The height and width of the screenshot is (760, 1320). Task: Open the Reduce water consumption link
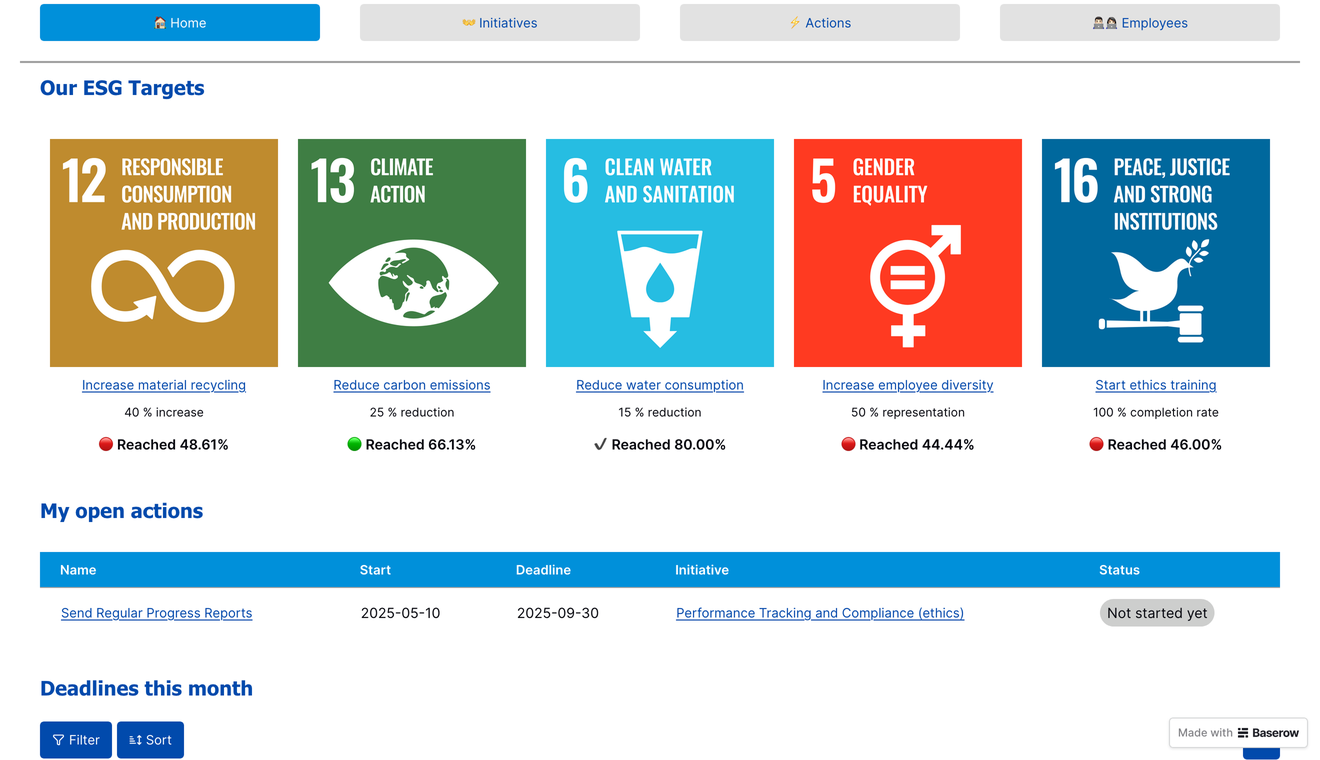[660, 385]
